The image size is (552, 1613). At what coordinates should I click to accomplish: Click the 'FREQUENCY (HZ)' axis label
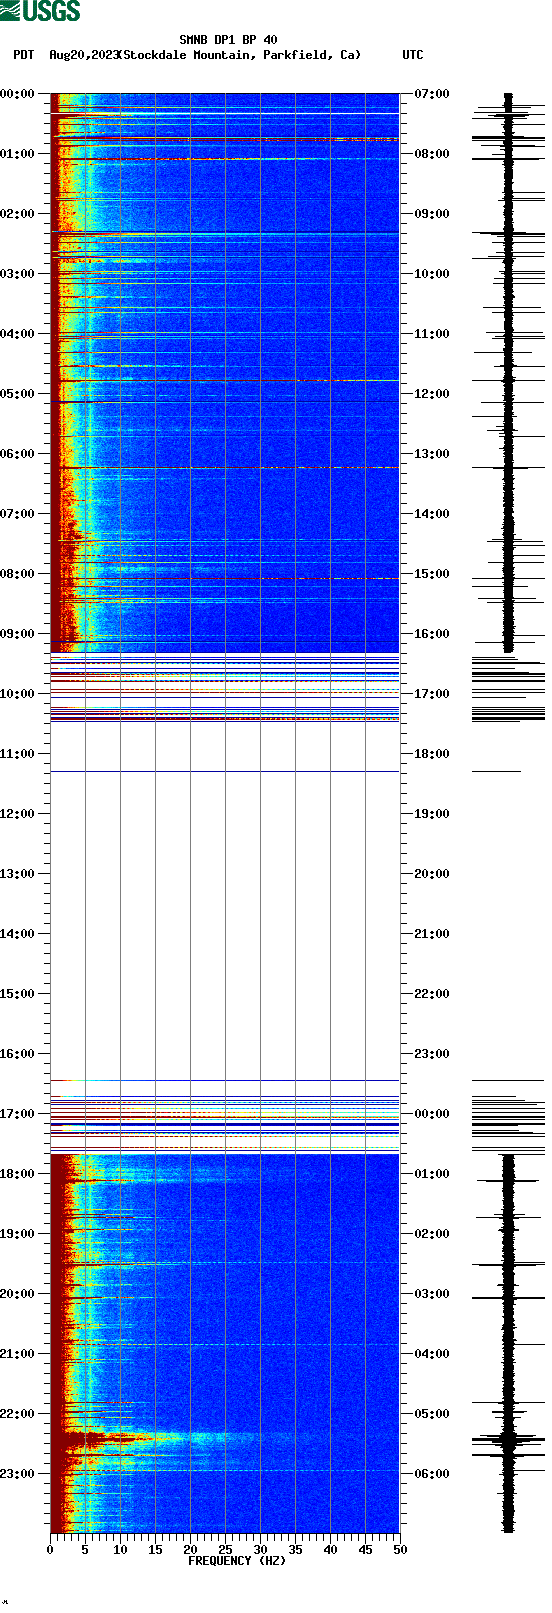pyautogui.click(x=237, y=1561)
